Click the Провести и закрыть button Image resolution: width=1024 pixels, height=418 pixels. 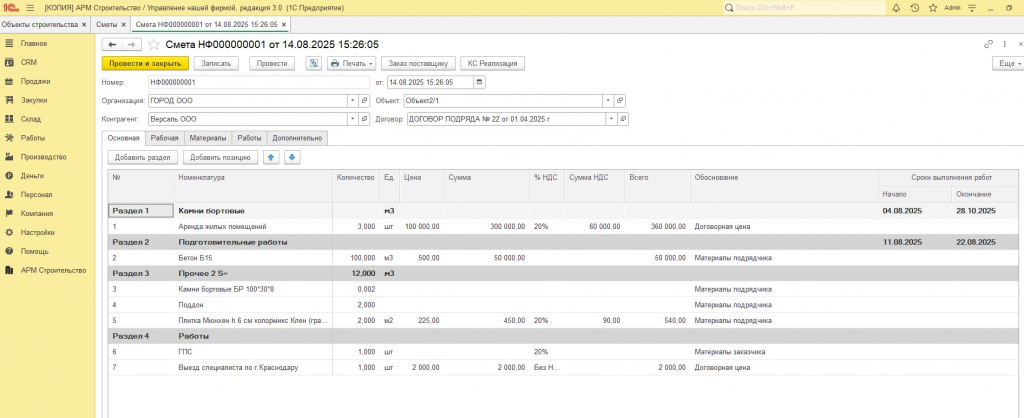pyautogui.click(x=145, y=63)
